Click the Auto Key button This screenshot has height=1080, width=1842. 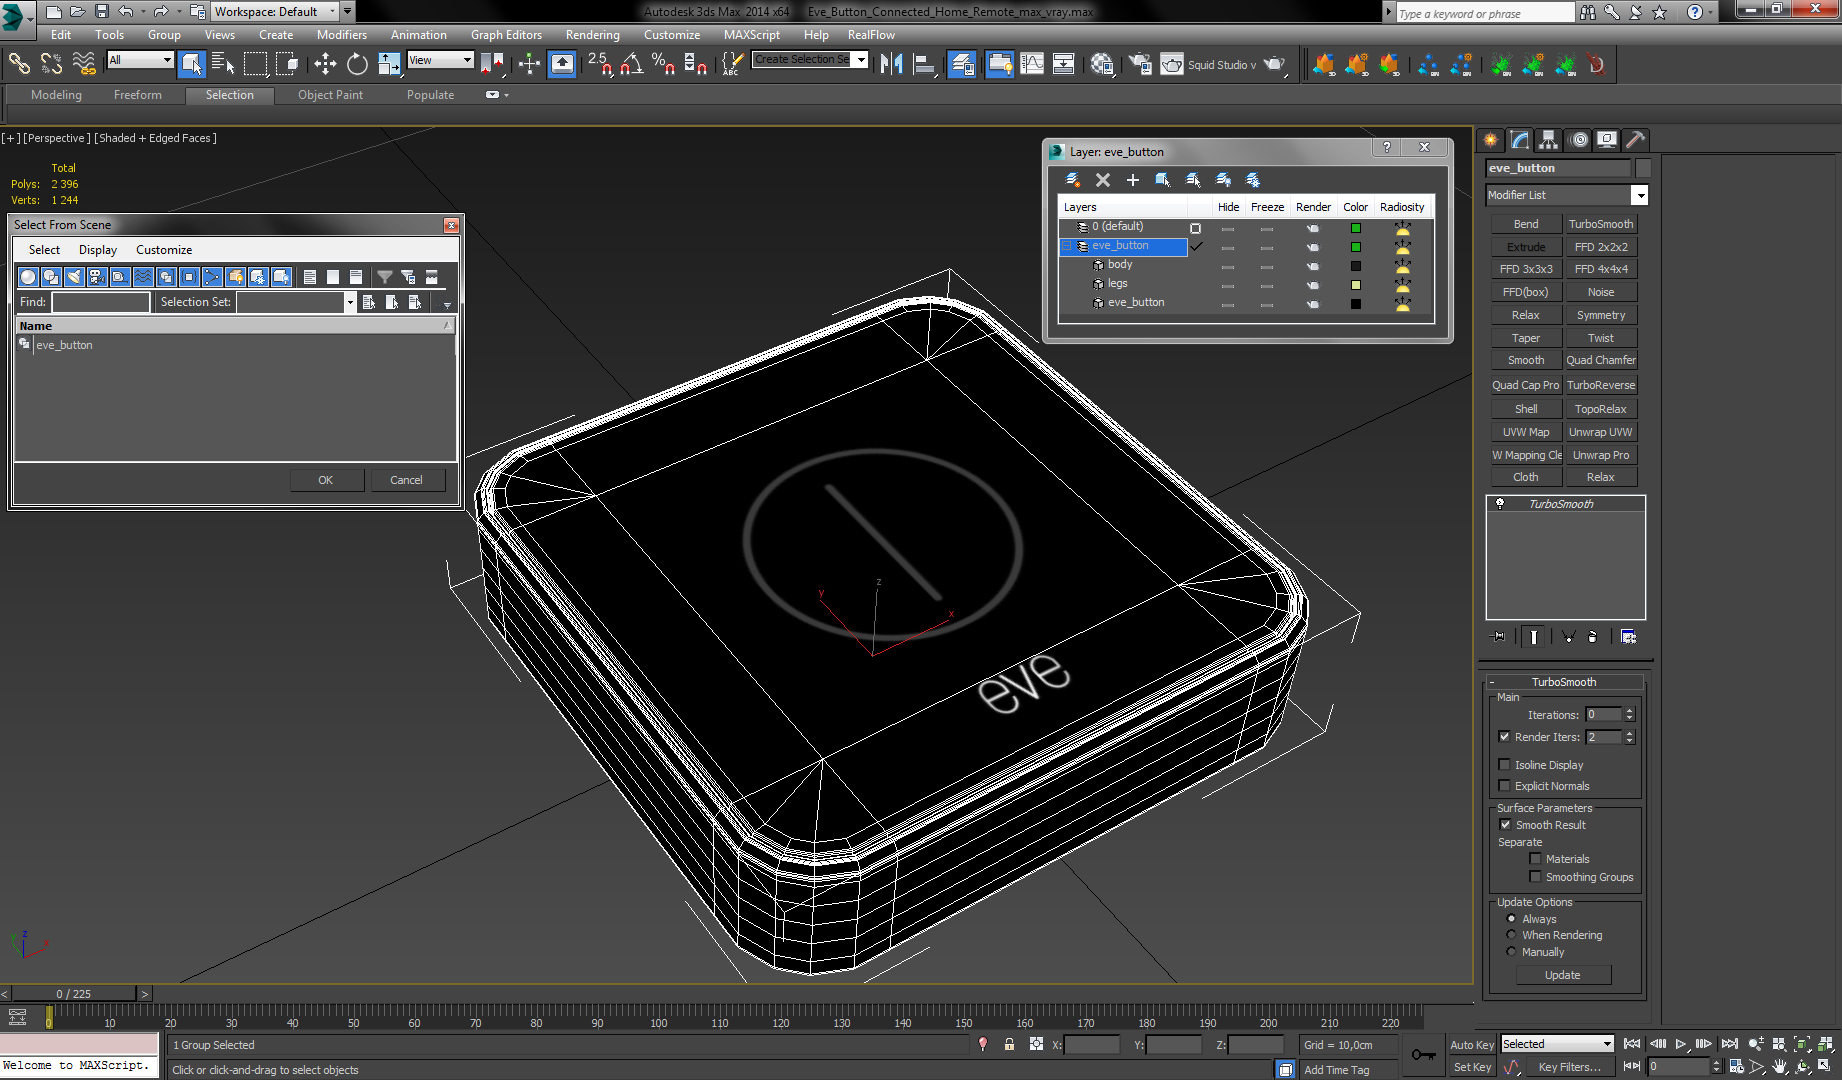[1471, 1045]
